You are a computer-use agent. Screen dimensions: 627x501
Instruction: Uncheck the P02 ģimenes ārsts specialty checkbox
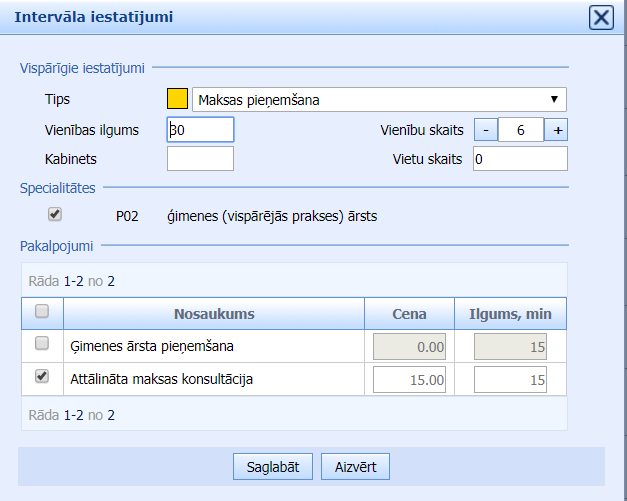pos(55,214)
